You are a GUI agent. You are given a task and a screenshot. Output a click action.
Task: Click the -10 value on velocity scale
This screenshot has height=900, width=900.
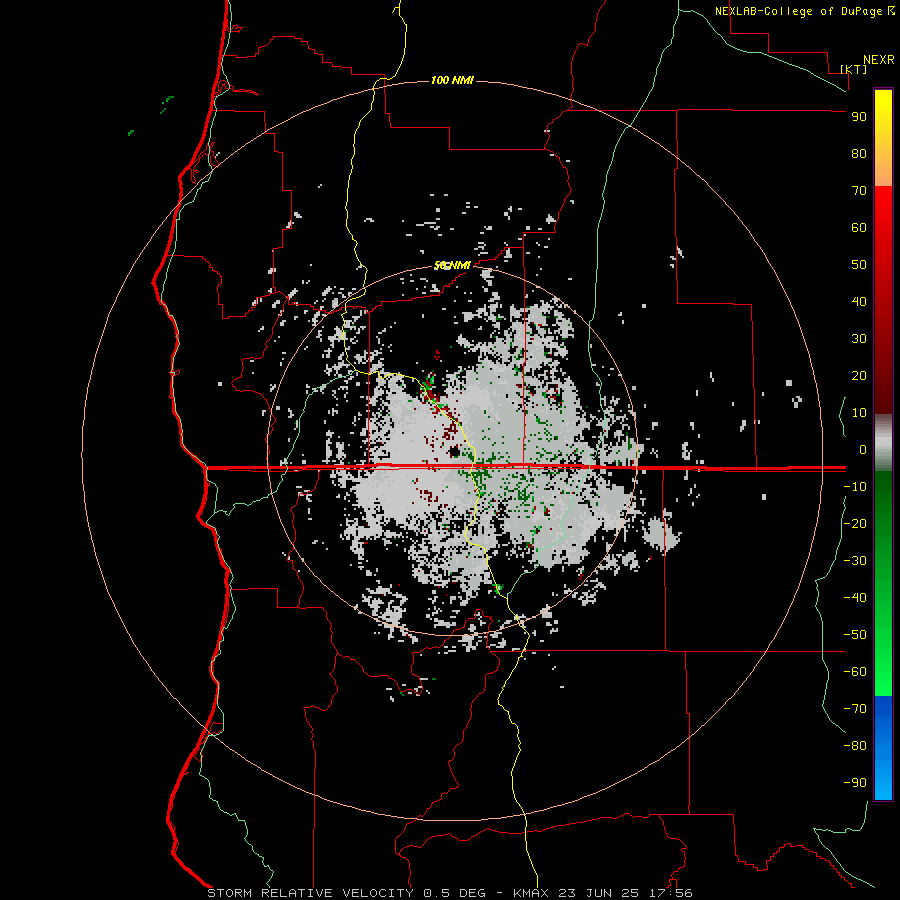click(855, 487)
